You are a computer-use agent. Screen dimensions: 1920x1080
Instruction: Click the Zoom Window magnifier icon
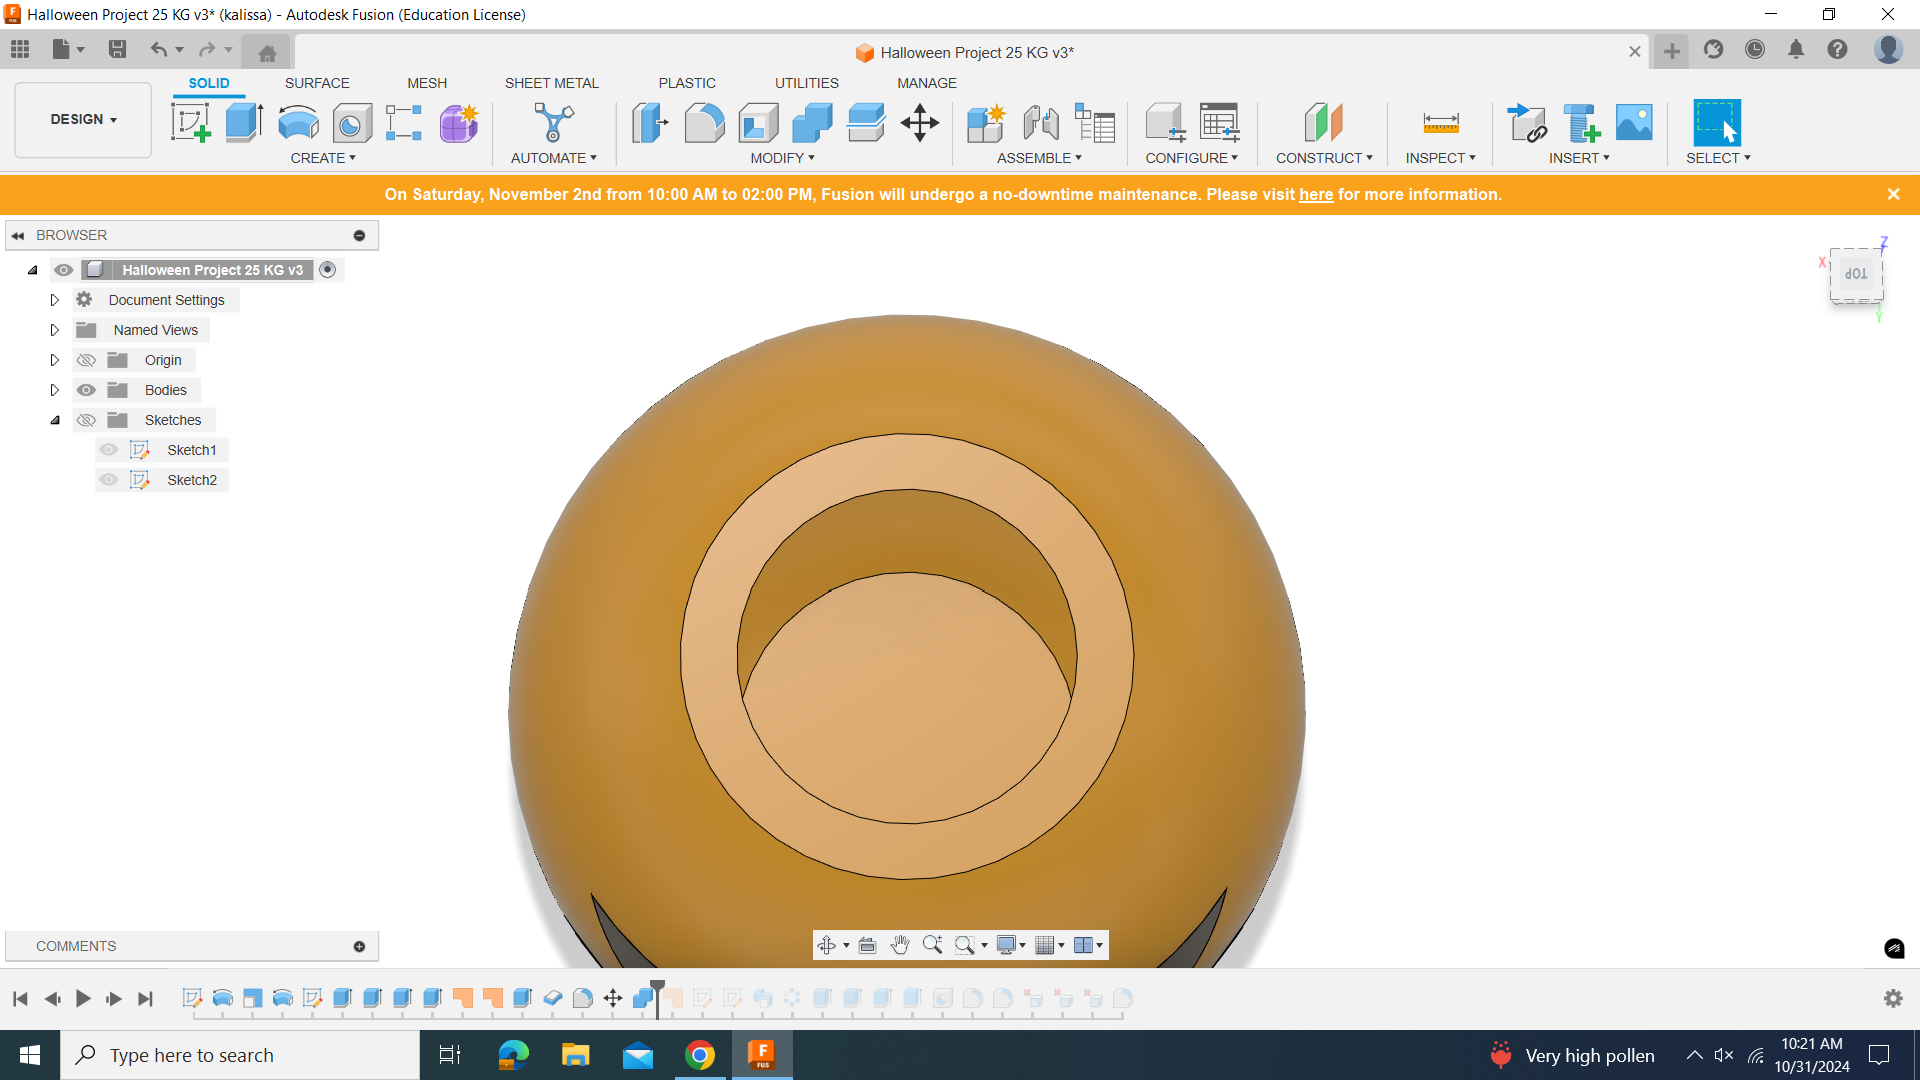[x=966, y=945]
